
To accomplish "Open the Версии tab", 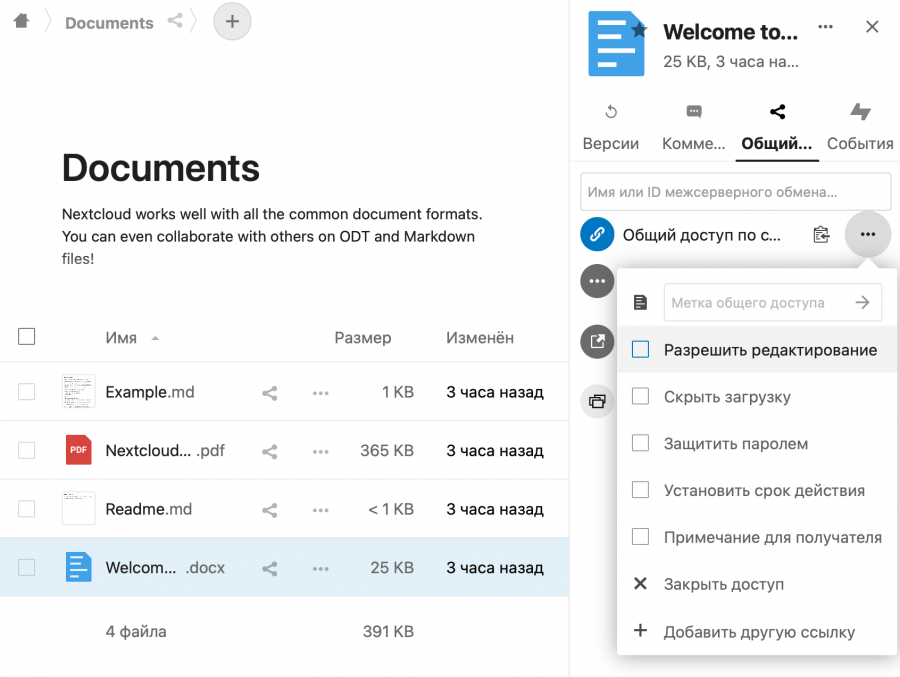I will tap(610, 127).
